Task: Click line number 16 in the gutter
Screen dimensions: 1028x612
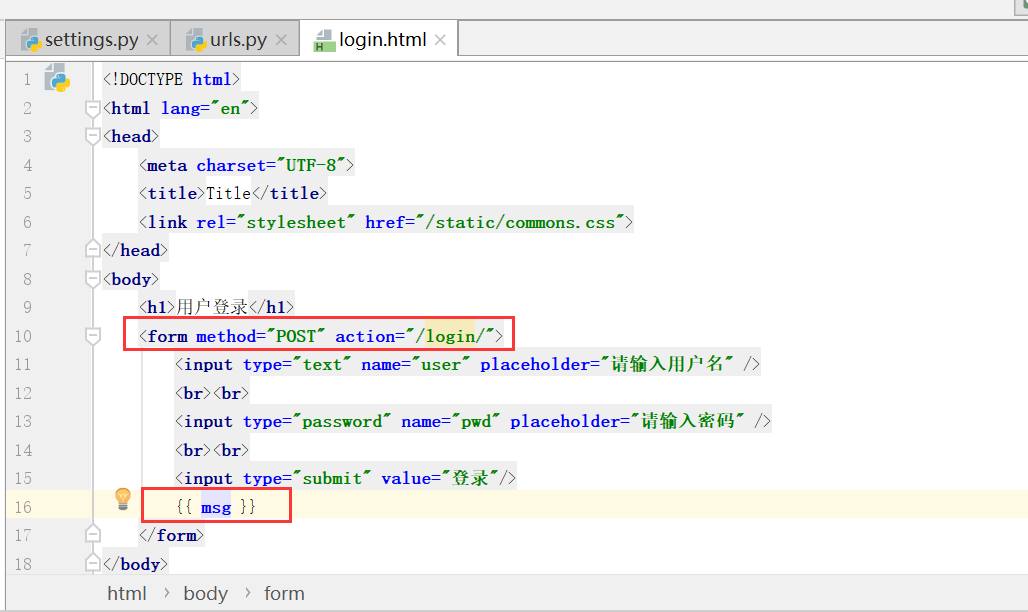Action: pos(23,507)
